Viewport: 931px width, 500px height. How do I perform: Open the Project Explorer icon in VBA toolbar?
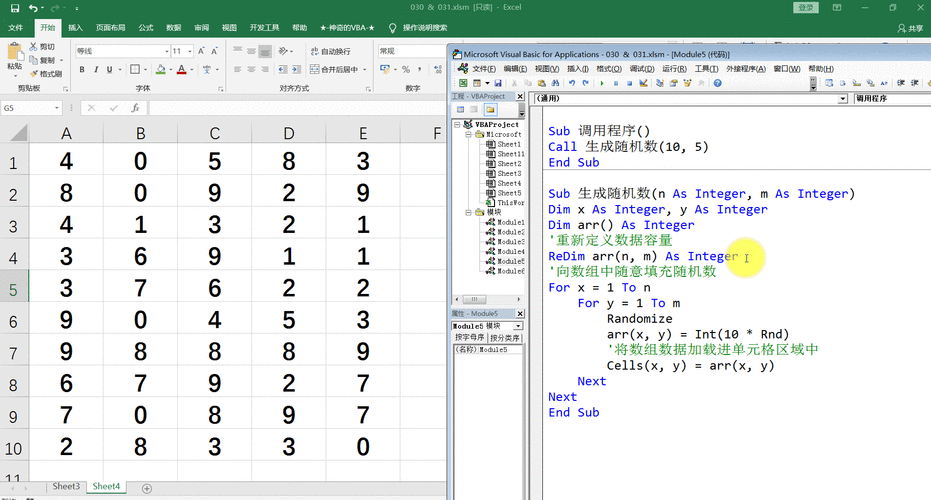[660, 83]
